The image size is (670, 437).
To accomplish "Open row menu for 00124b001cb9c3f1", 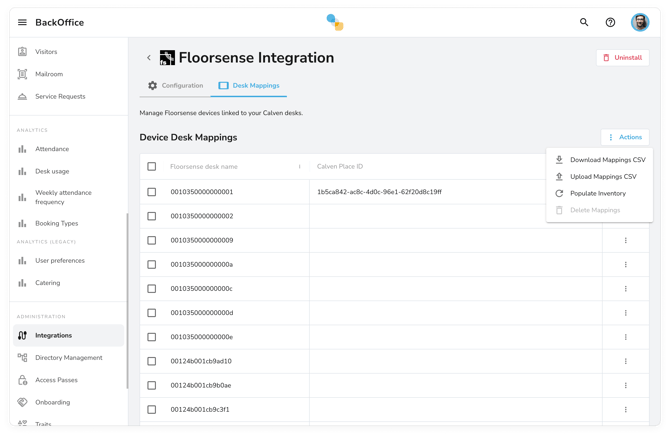I will [626, 410].
